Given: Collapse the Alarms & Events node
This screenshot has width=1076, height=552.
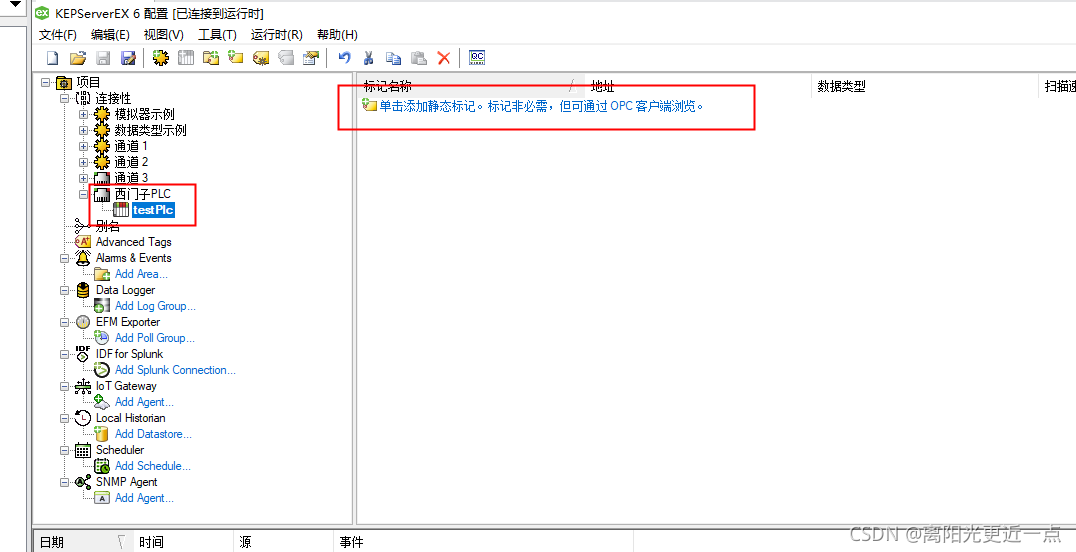Looking at the screenshot, I should point(65,258).
